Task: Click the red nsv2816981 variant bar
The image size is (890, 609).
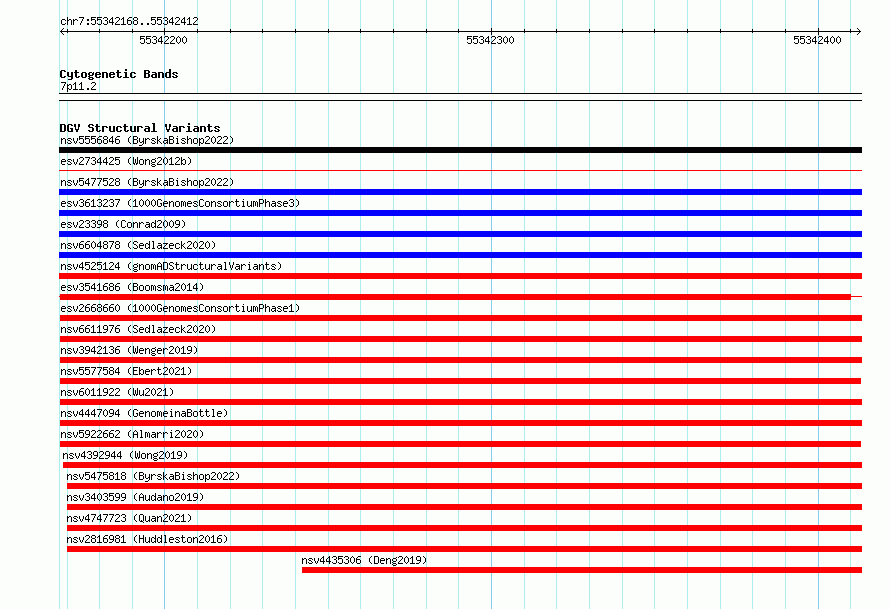Action: click(x=464, y=549)
